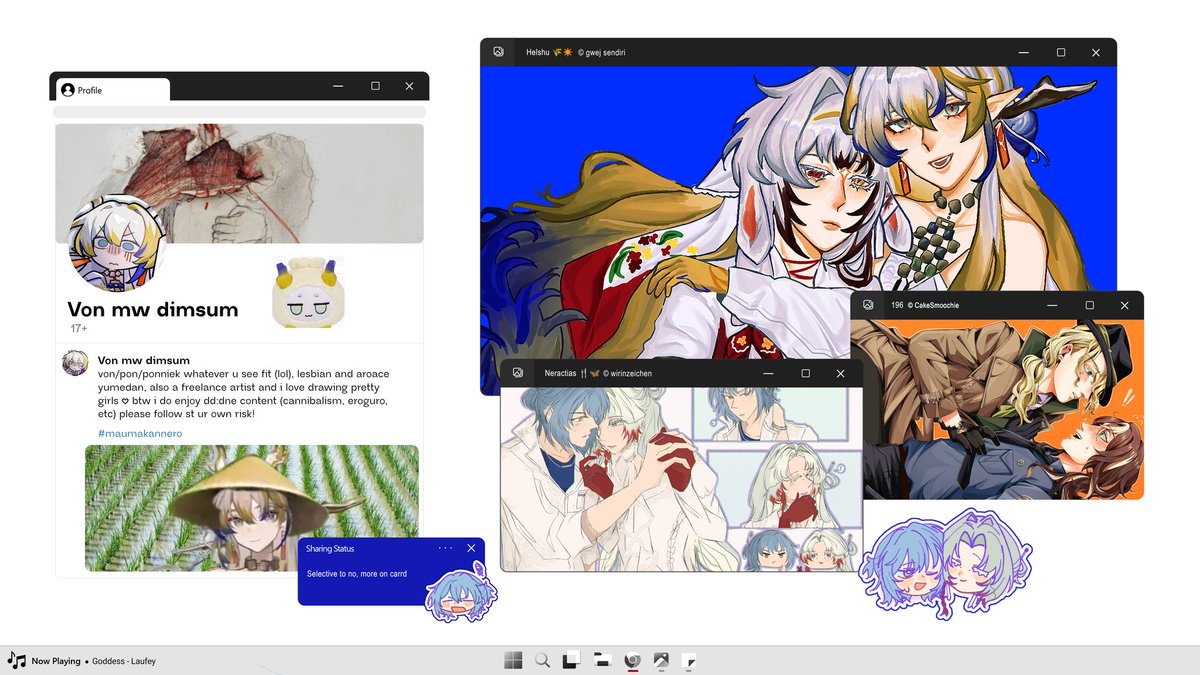Click the 'Sharing Status' popup title
This screenshot has height=675, width=1200.
pos(330,549)
